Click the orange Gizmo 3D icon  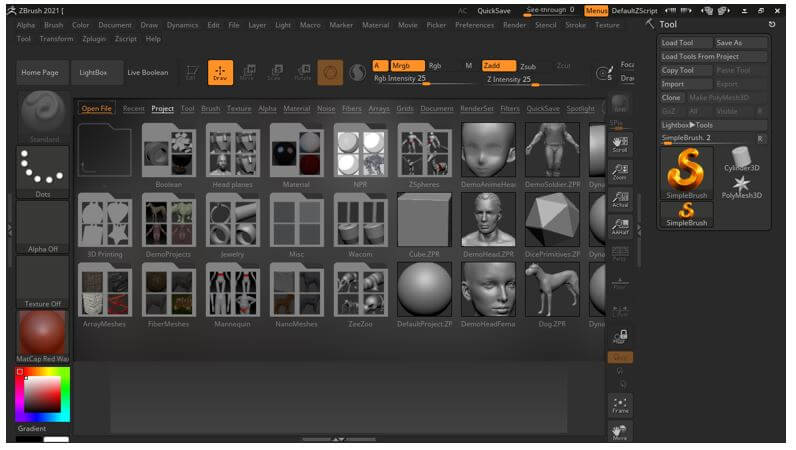point(330,72)
